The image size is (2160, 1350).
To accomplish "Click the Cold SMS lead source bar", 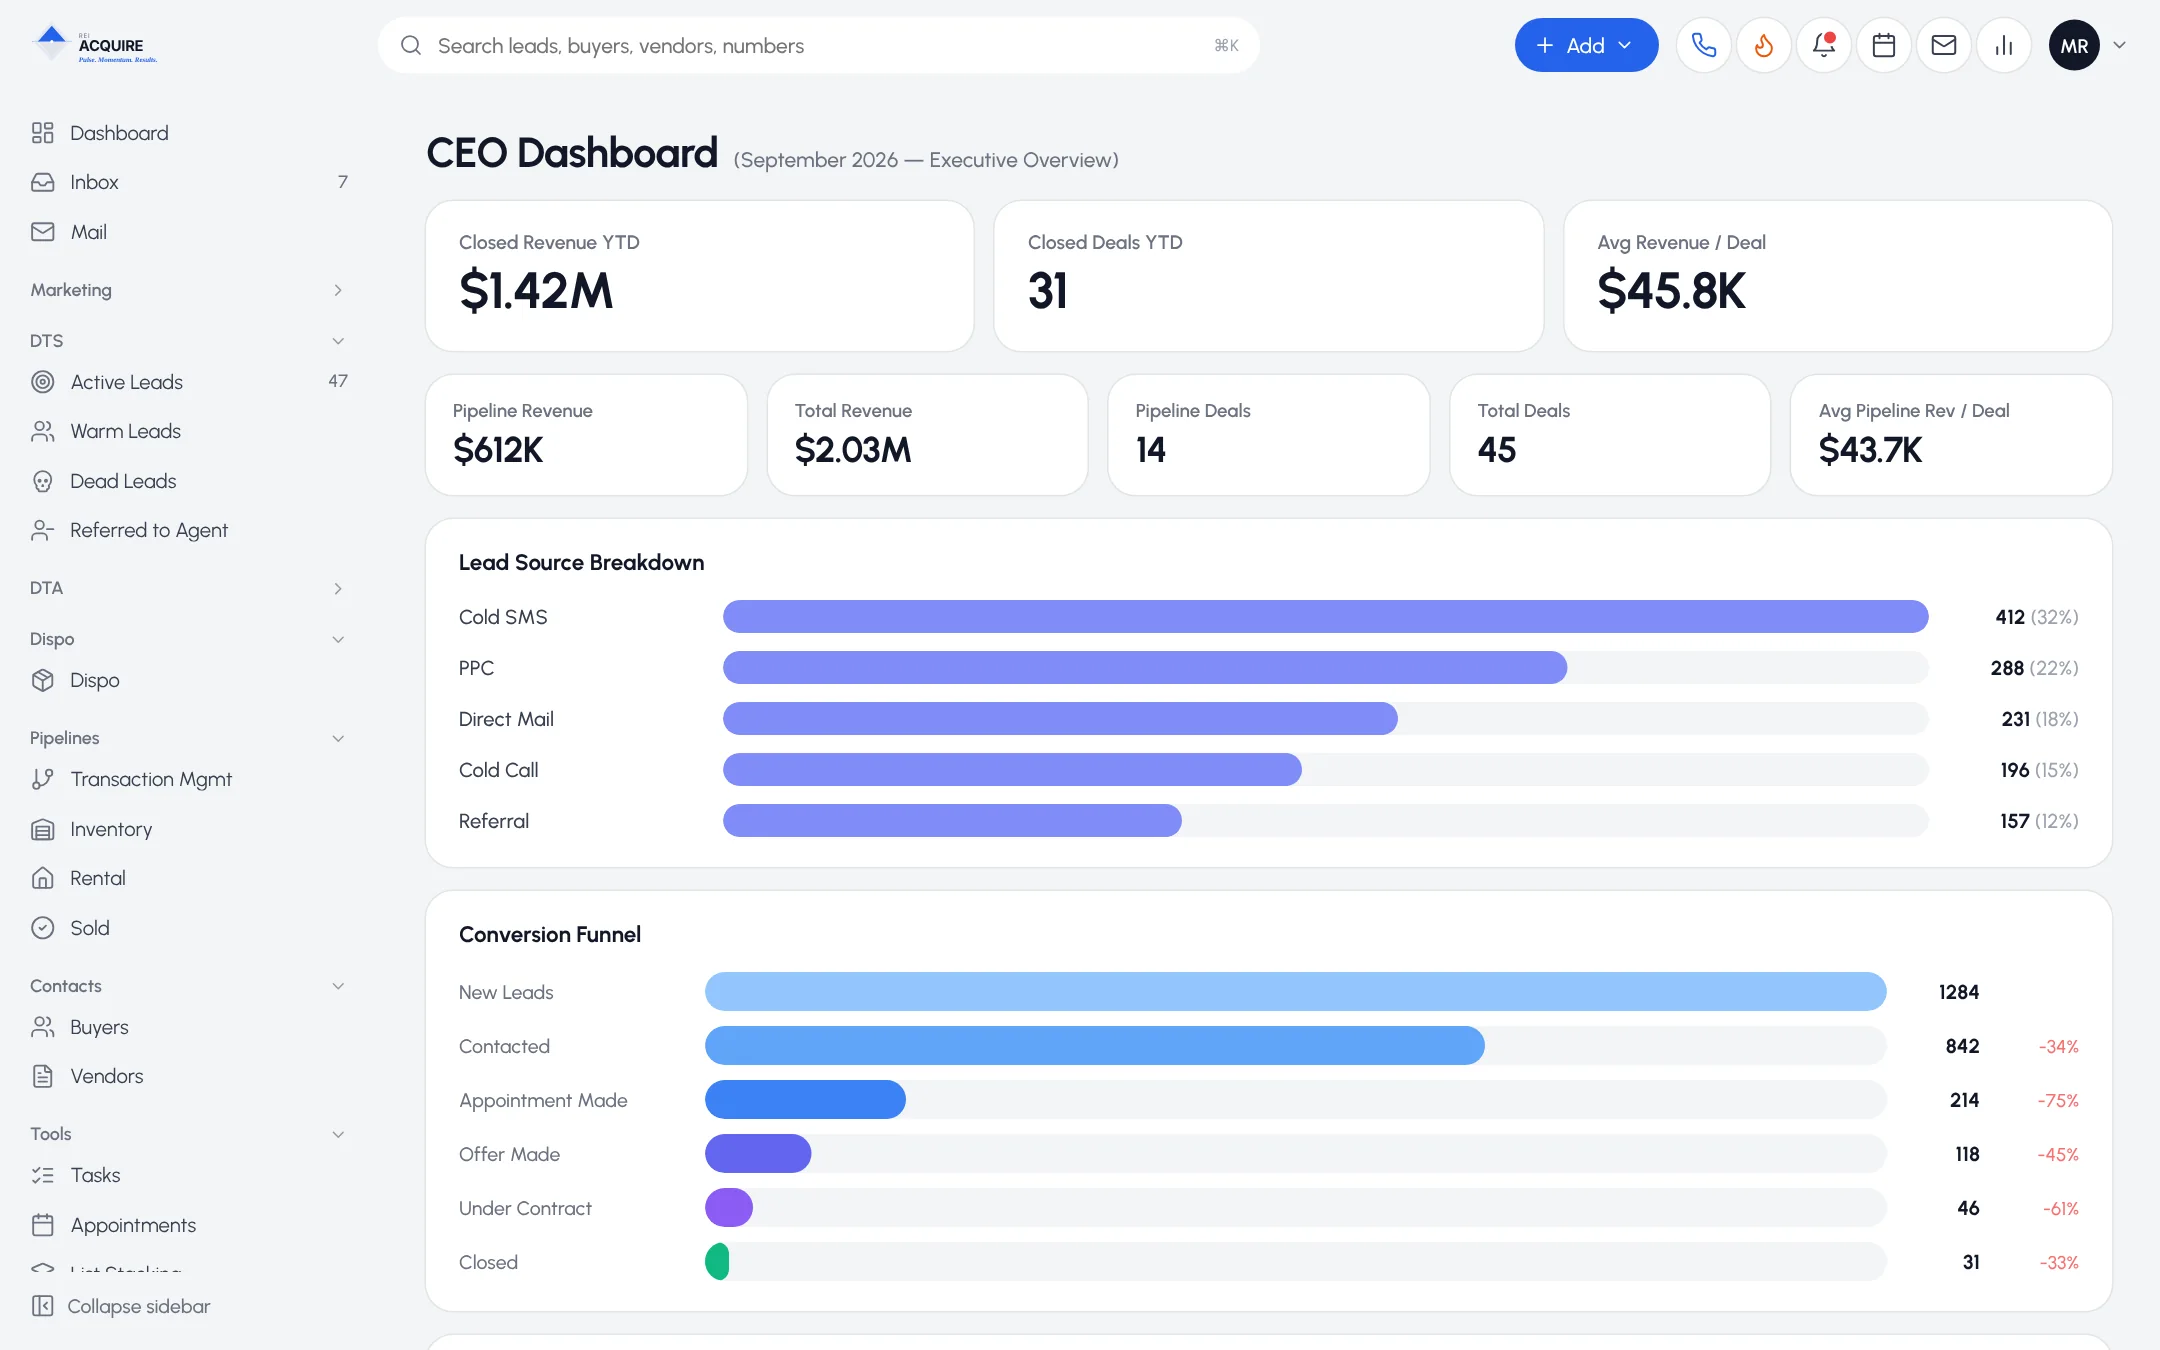I will click(1325, 616).
